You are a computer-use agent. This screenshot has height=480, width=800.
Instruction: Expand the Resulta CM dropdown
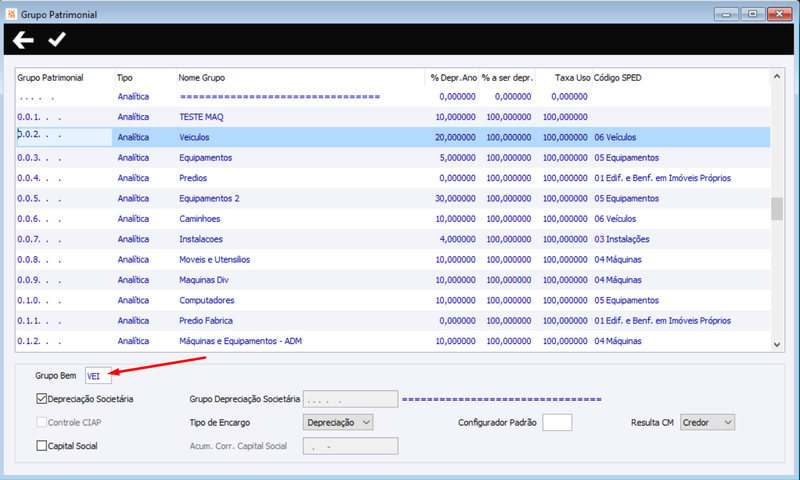(x=707, y=422)
